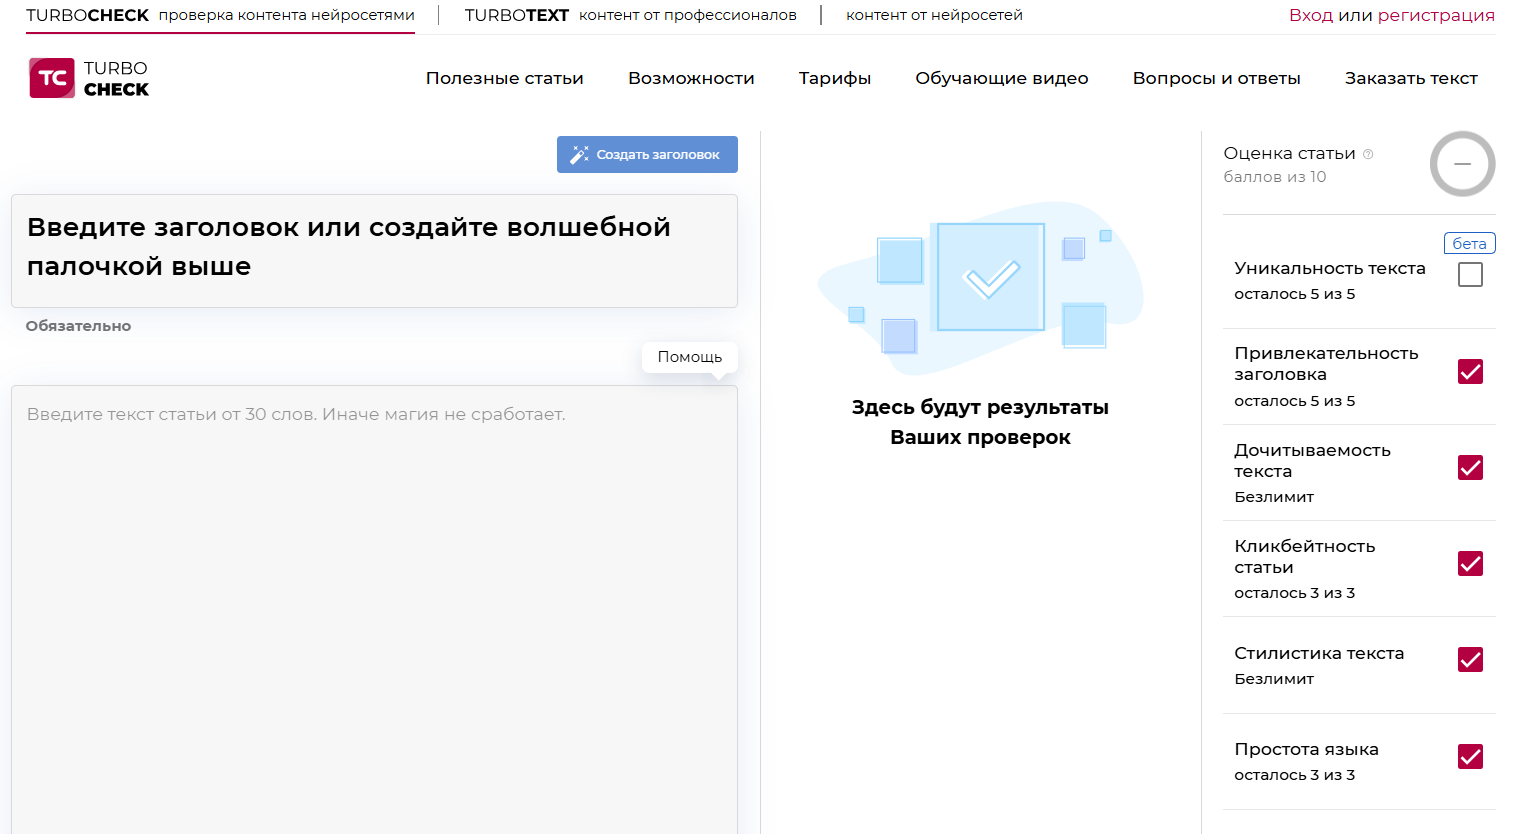Uncheck the Простота языка checkbox
The image size is (1530, 834).
click(1470, 757)
